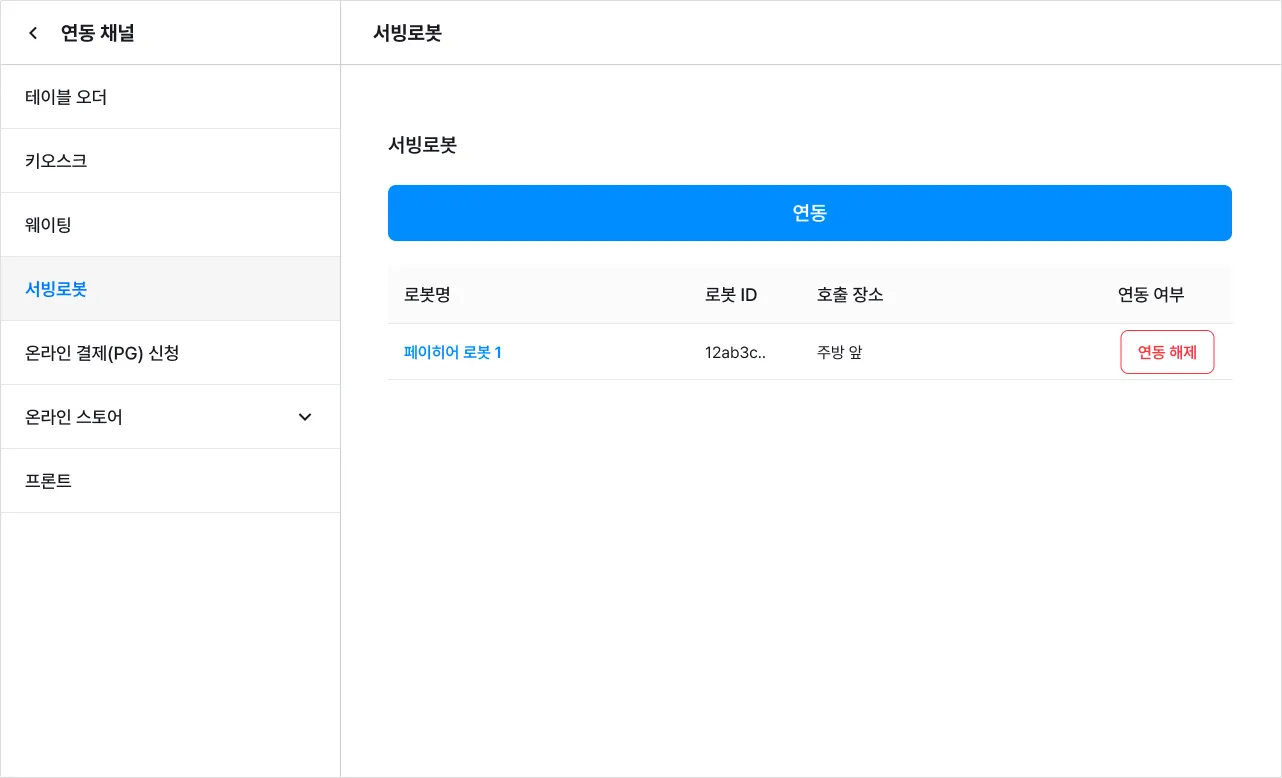Go back using the arrow beside 연동 채널

pos(33,33)
